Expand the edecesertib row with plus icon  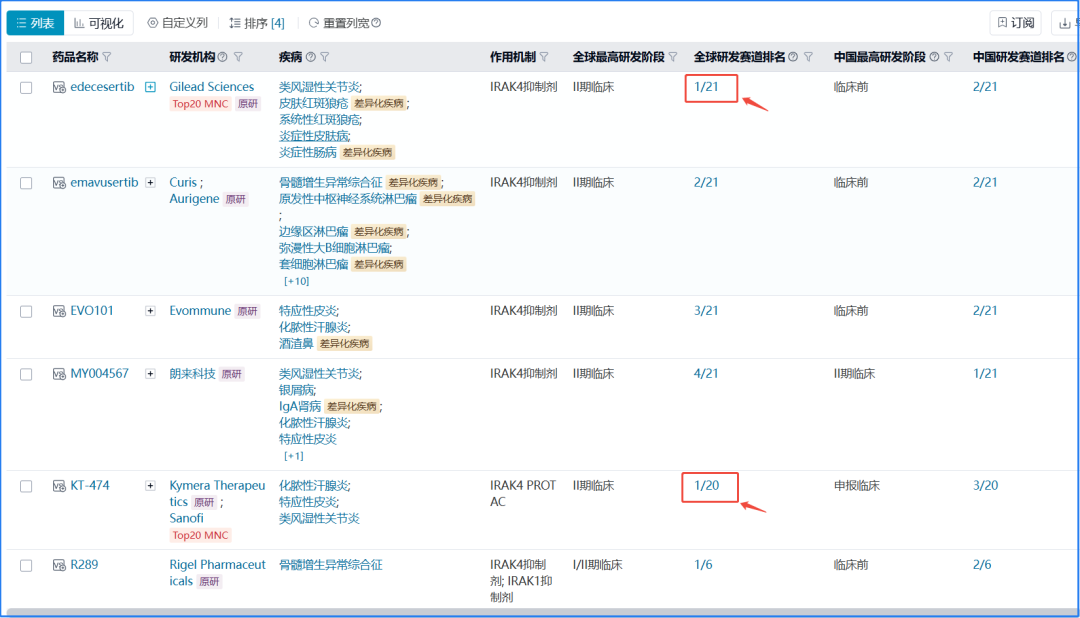click(x=150, y=87)
